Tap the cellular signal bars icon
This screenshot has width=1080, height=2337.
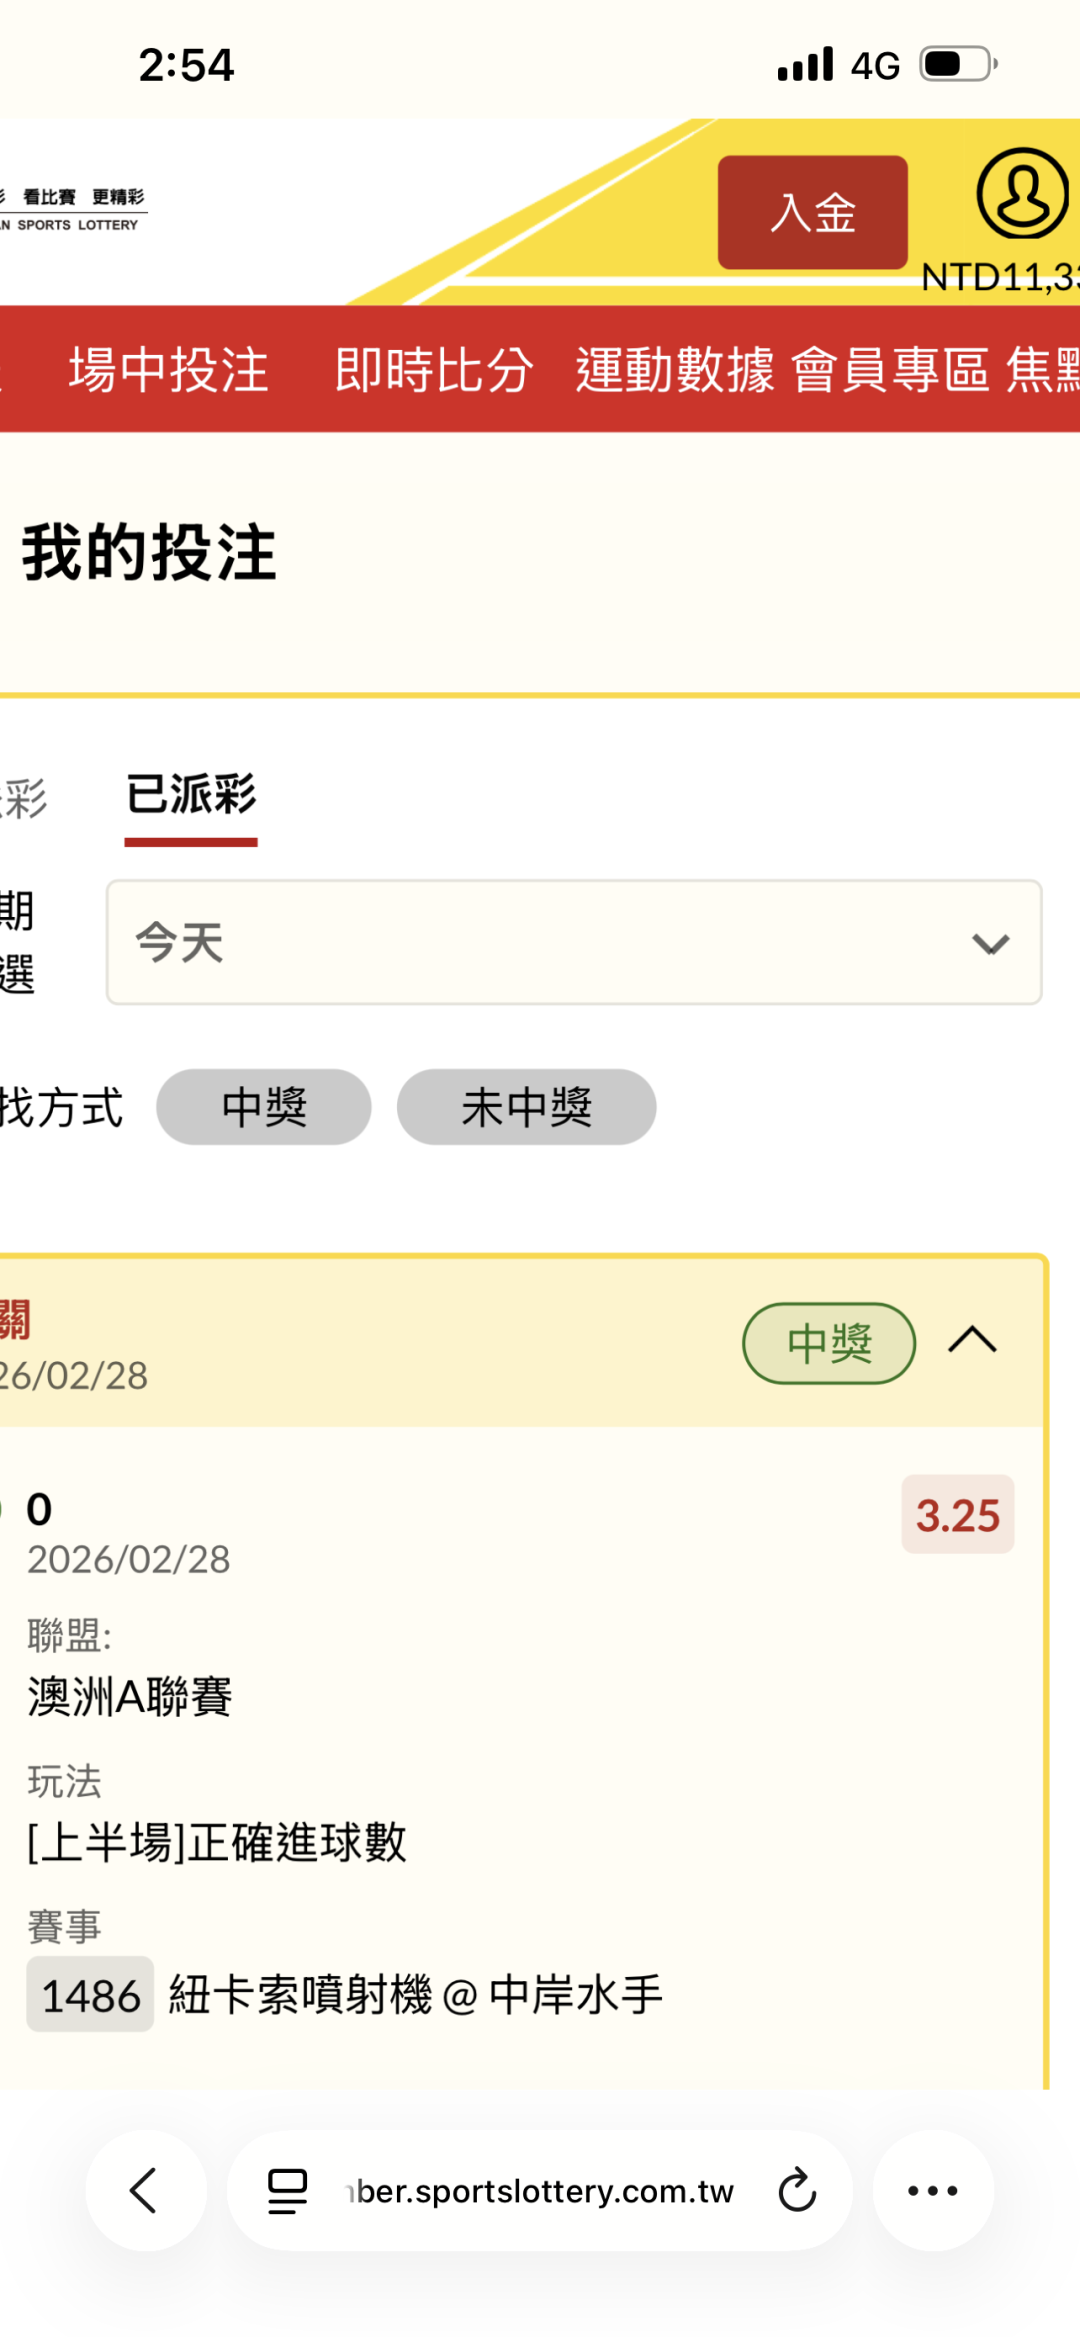pos(805,65)
